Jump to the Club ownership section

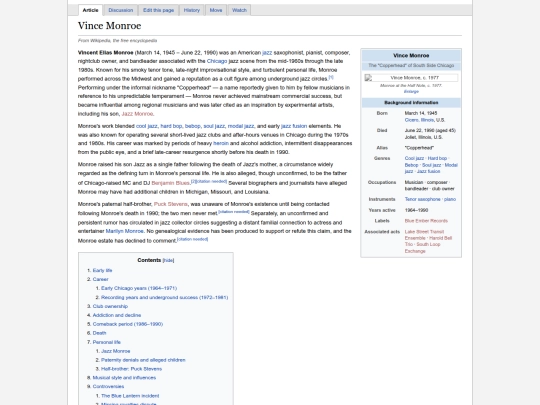110,306
